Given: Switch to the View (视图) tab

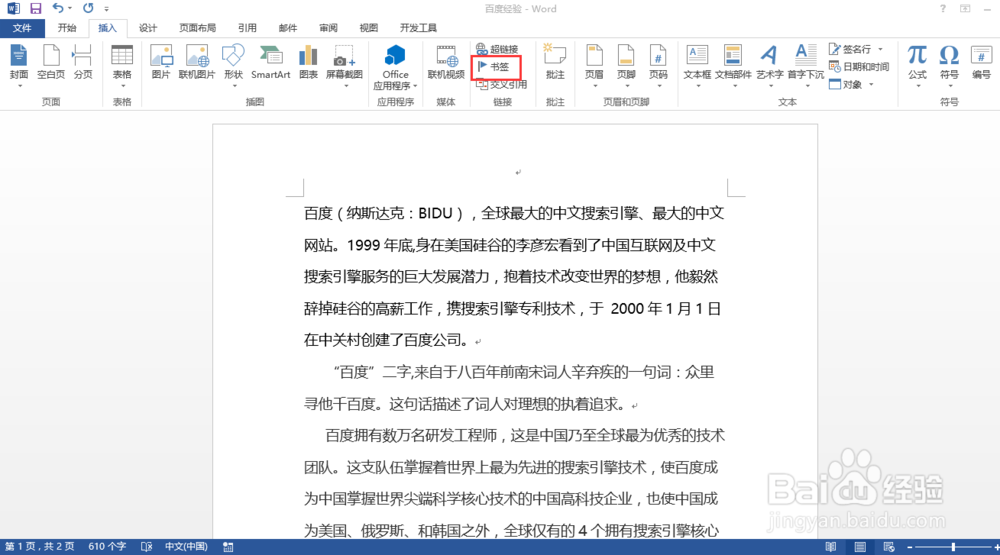Looking at the screenshot, I should click(369, 28).
